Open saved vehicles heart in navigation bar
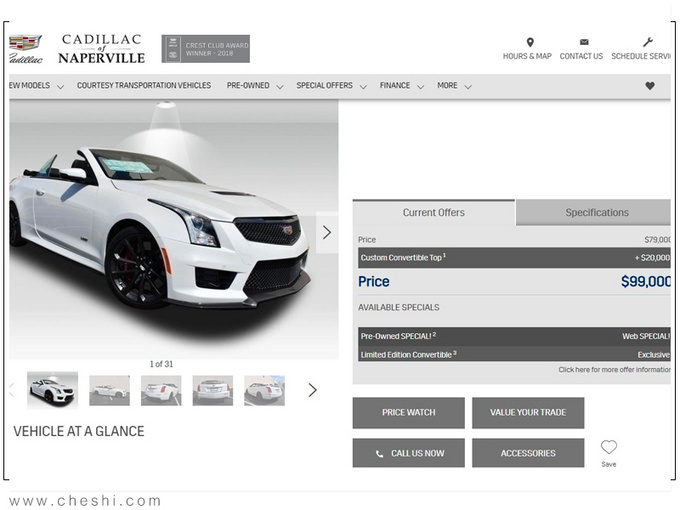This screenshot has height=510, width=680. point(650,86)
